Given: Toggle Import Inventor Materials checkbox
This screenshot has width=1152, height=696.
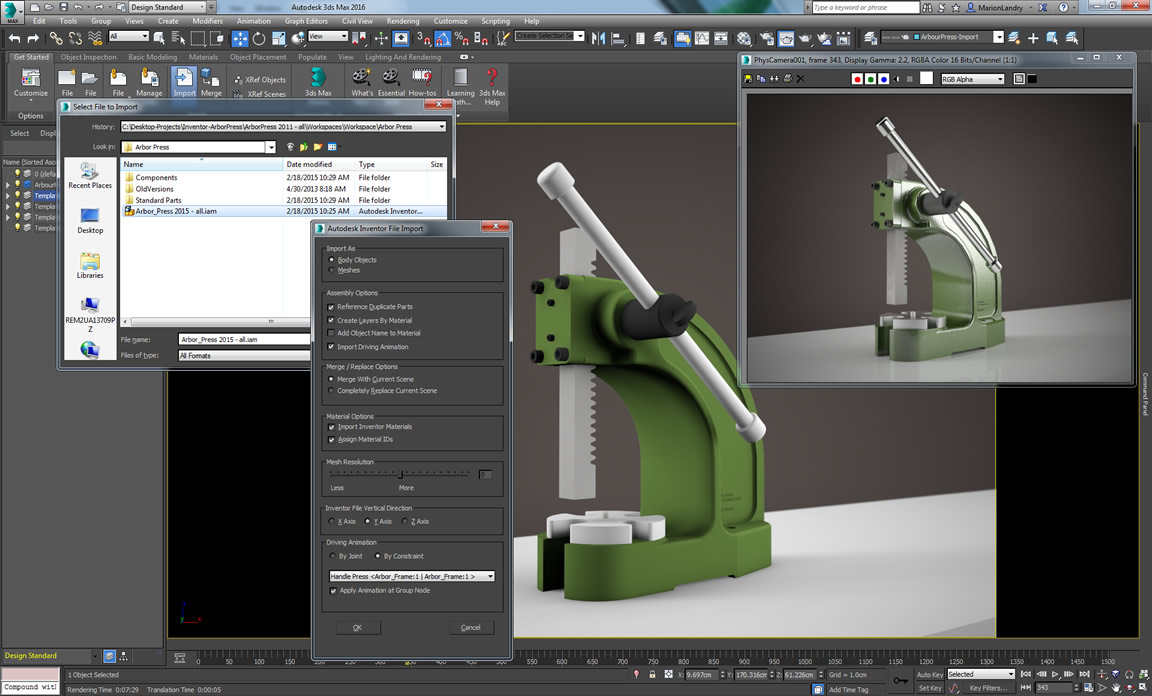Looking at the screenshot, I should click(x=331, y=427).
